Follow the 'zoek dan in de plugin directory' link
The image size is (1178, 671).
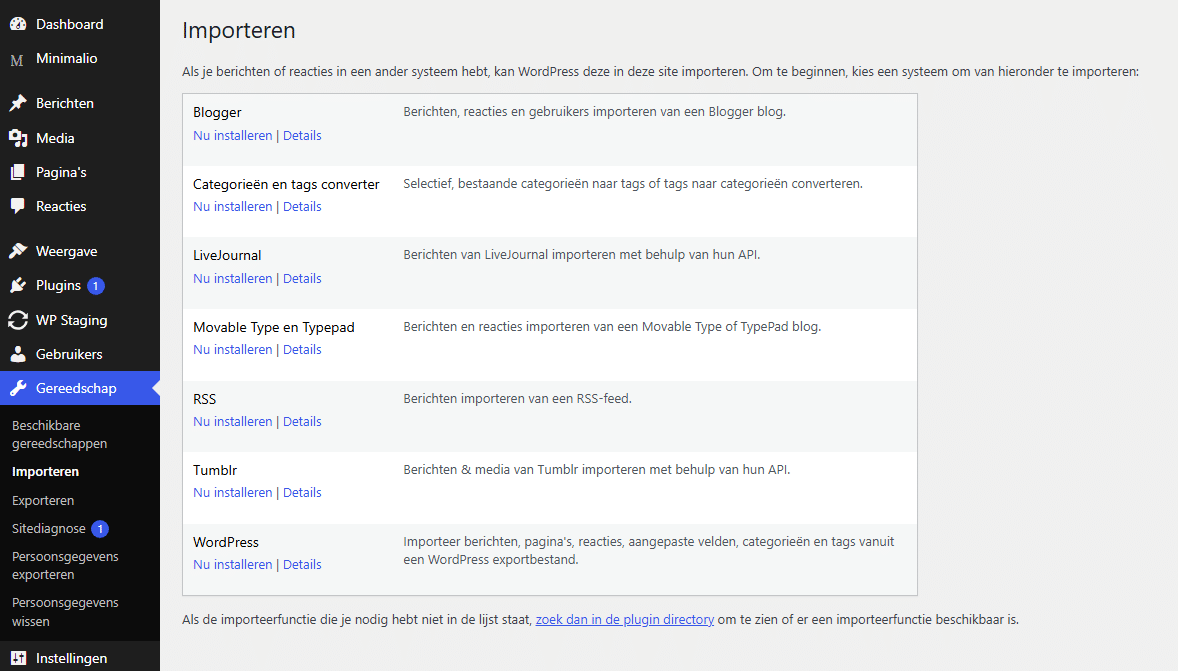point(624,620)
